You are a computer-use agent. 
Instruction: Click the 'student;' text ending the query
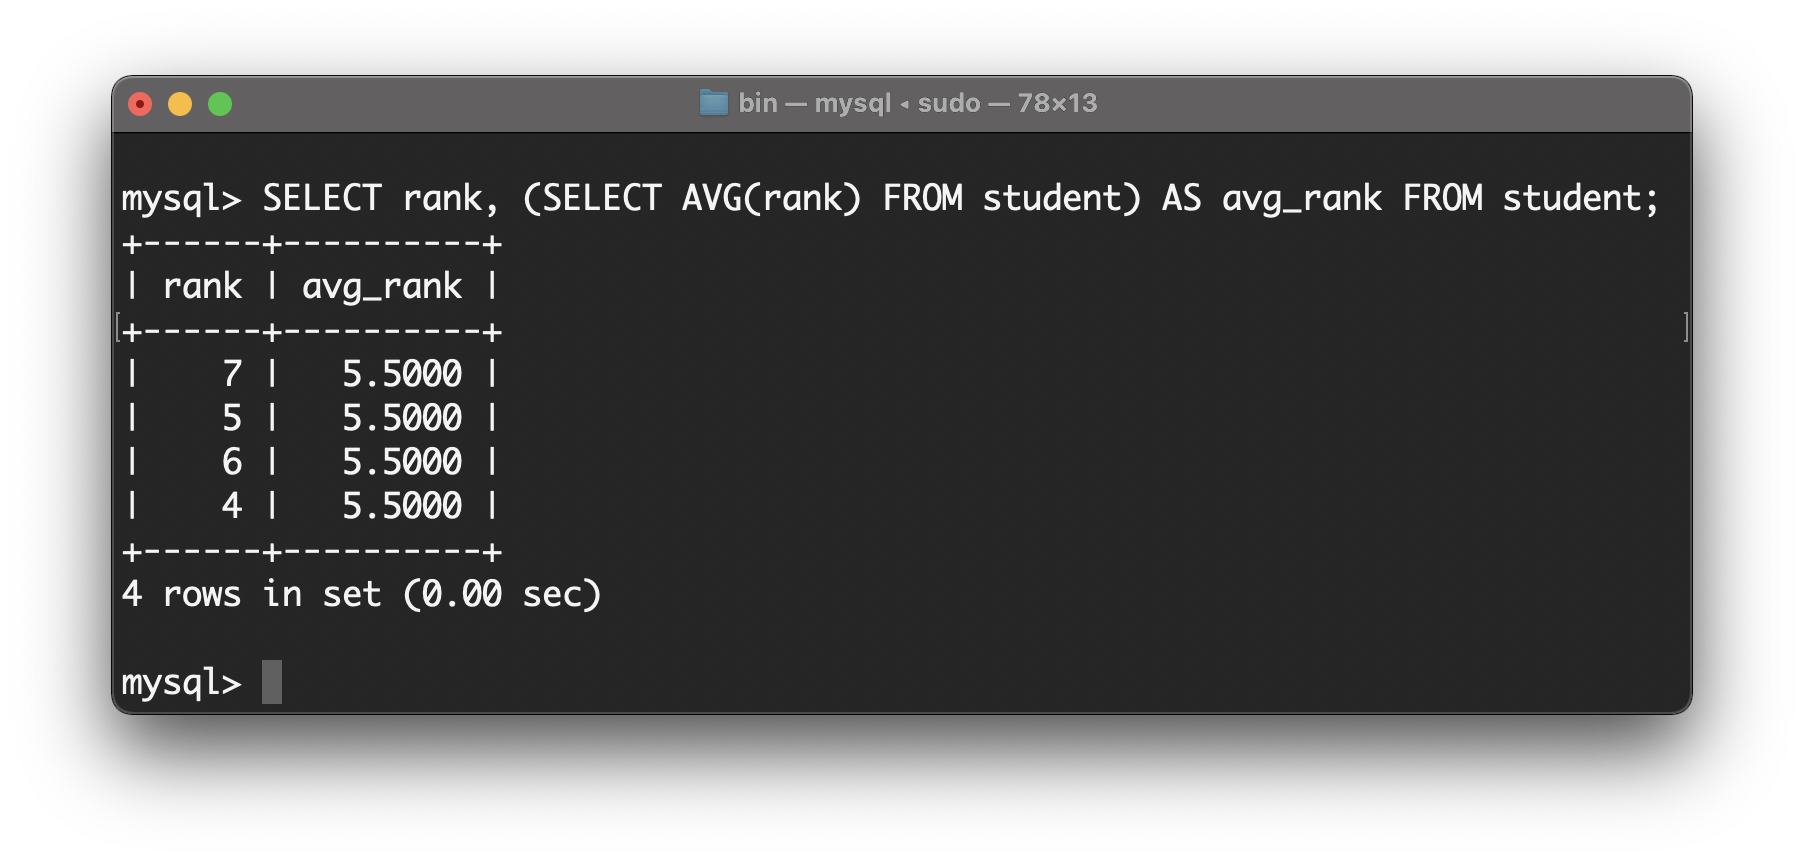point(1581,198)
